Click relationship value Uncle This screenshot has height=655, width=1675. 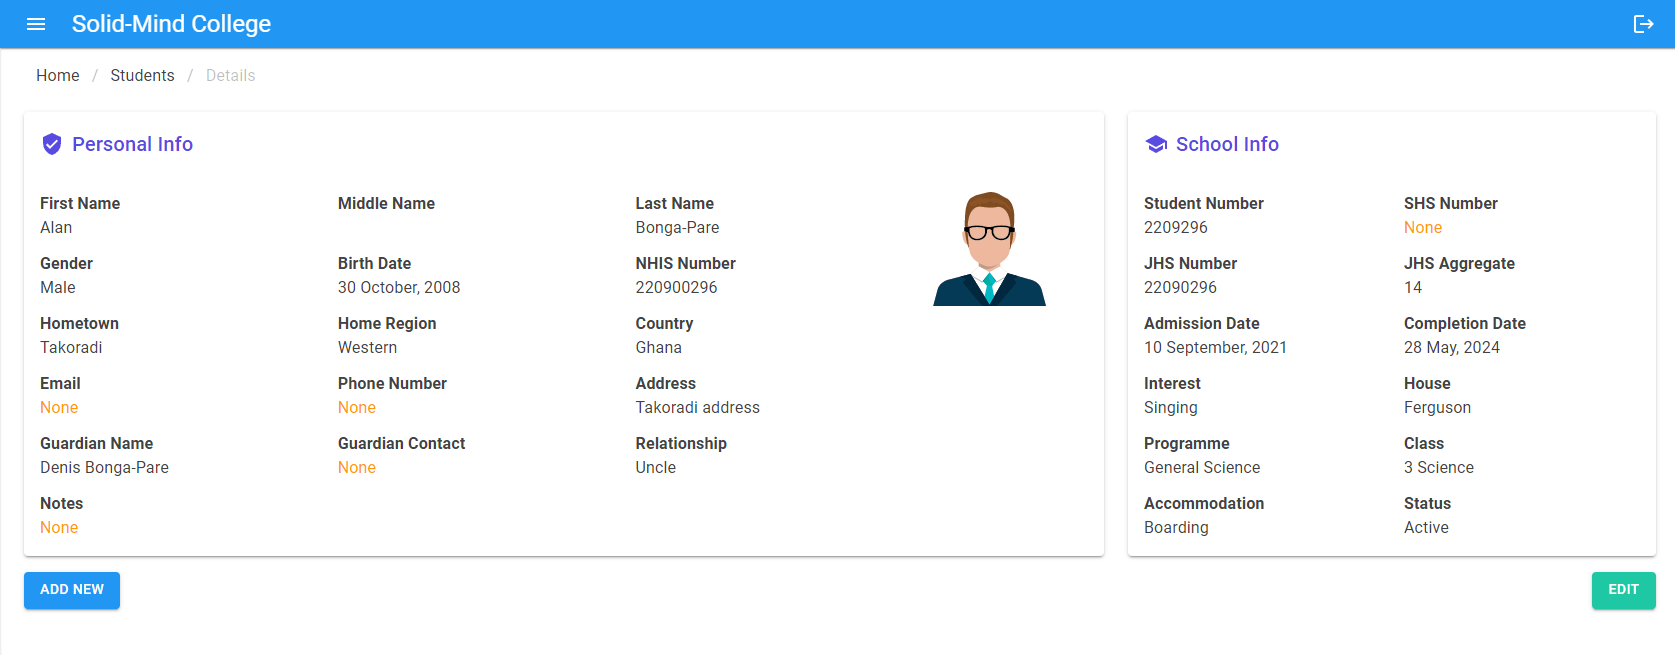click(x=655, y=468)
